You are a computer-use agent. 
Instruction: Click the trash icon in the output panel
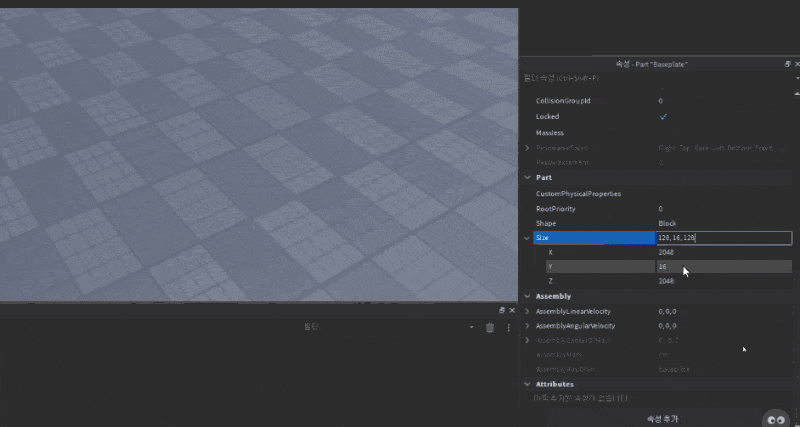pyautogui.click(x=490, y=327)
